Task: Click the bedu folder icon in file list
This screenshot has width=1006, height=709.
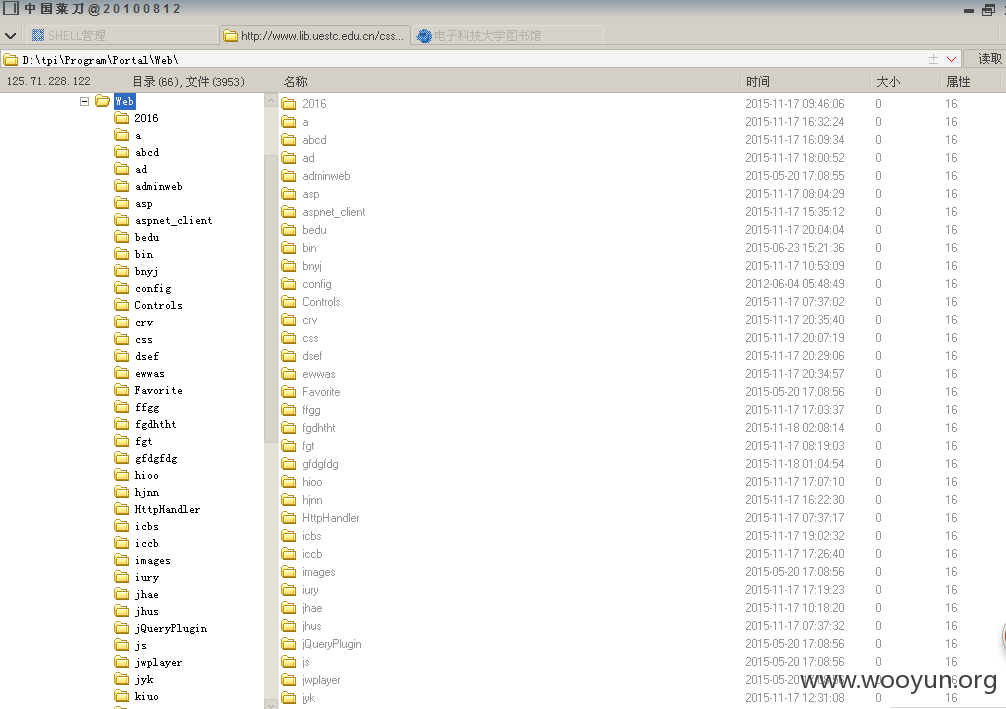Action: coord(289,230)
